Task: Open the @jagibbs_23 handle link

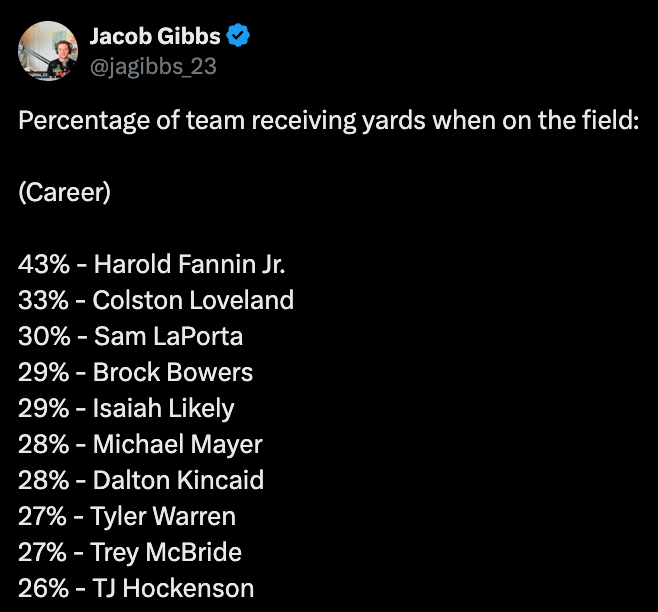Action: click(153, 66)
